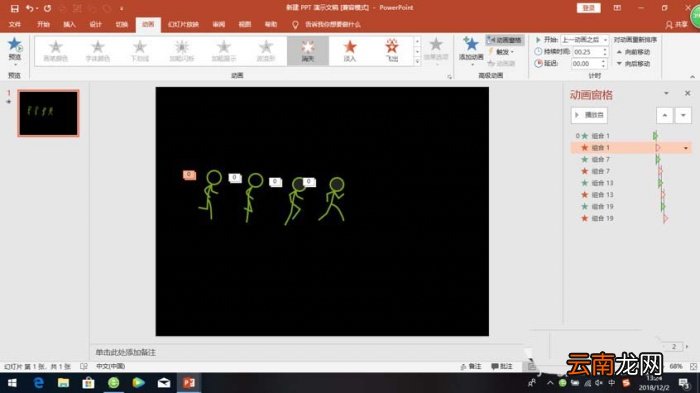
Task: Move animation down with pane's down arrow
Action: coord(683,115)
